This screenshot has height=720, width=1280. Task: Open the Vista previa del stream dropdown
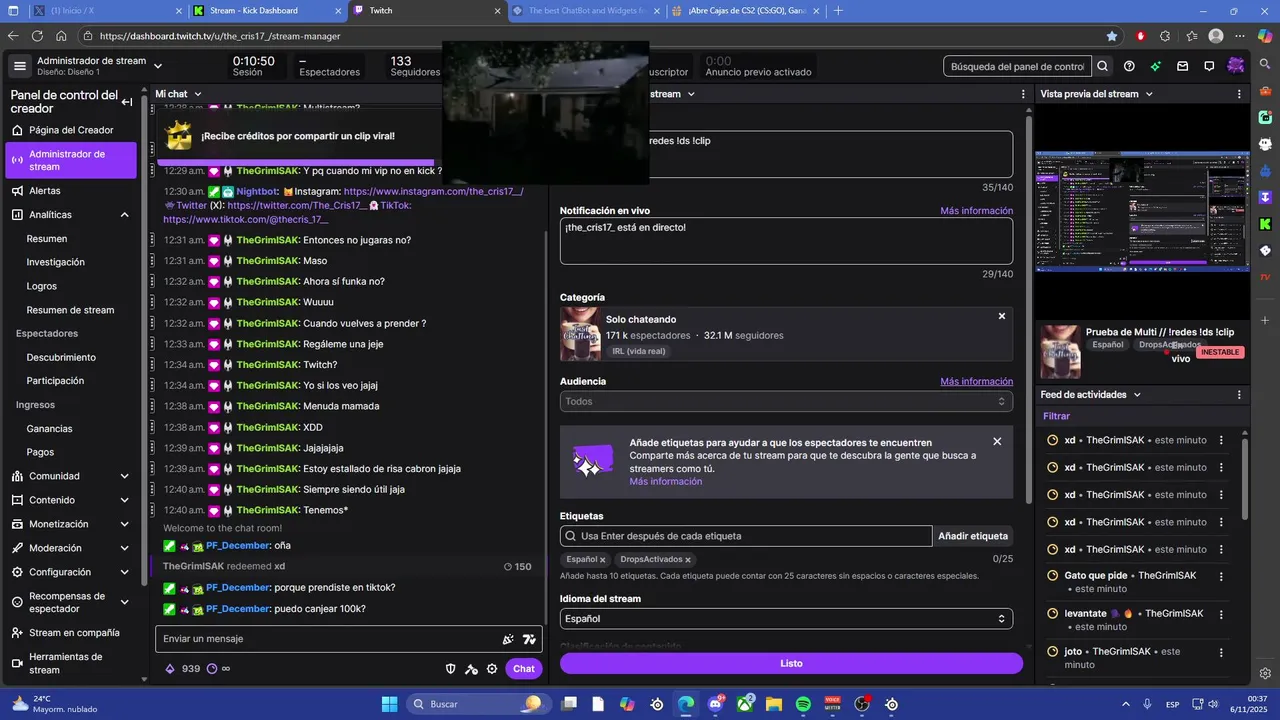pyautogui.click(x=1149, y=94)
